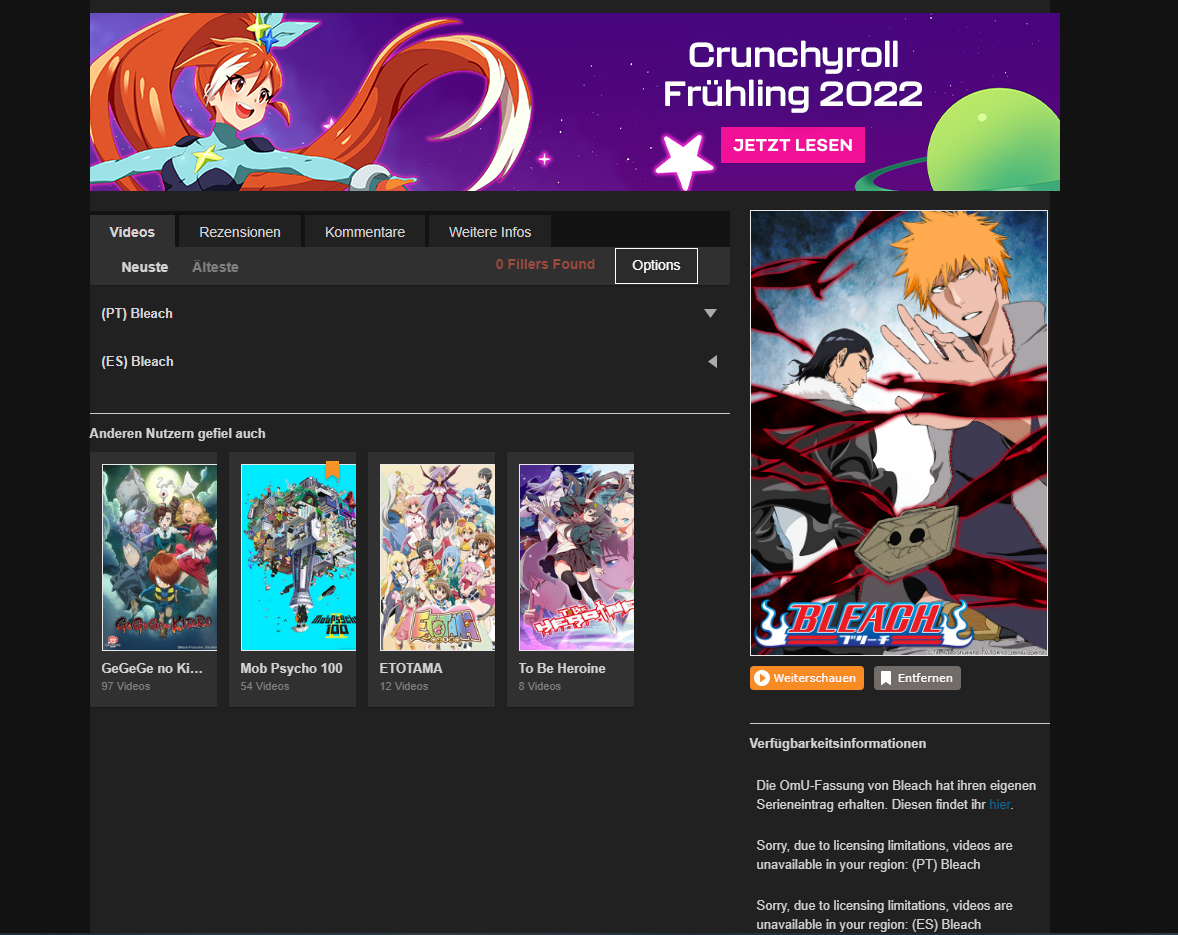Open the (PT) Bleach season row

point(137,313)
